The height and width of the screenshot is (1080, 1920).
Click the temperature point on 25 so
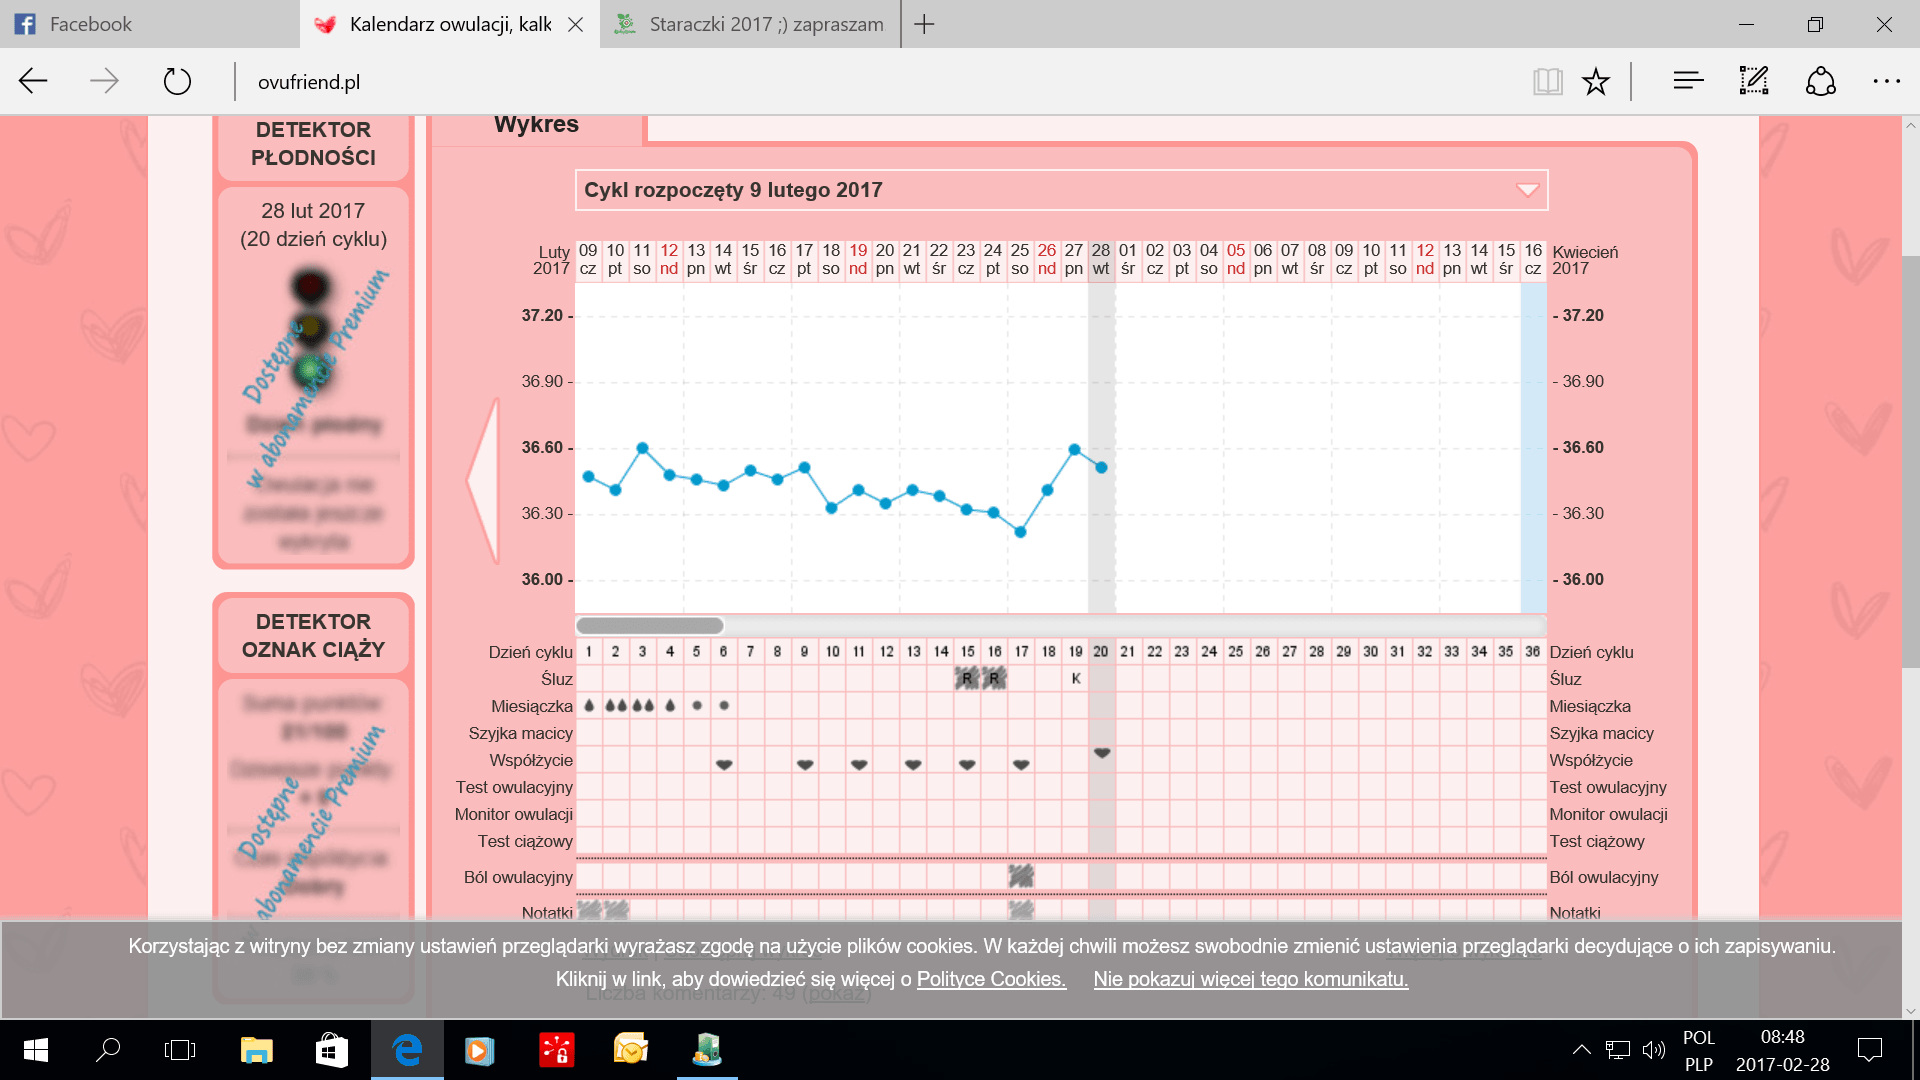[1020, 532]
